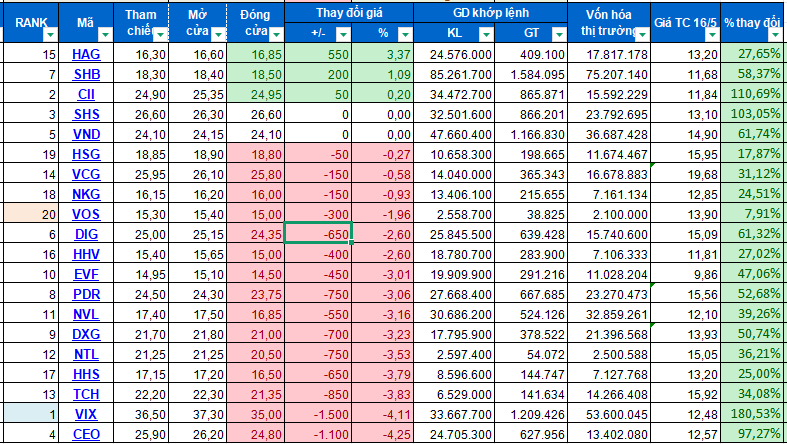This screenshot has width=787, height=444.
Task: Select the 110,69% change cell for CII
Action: click(752, 94)
